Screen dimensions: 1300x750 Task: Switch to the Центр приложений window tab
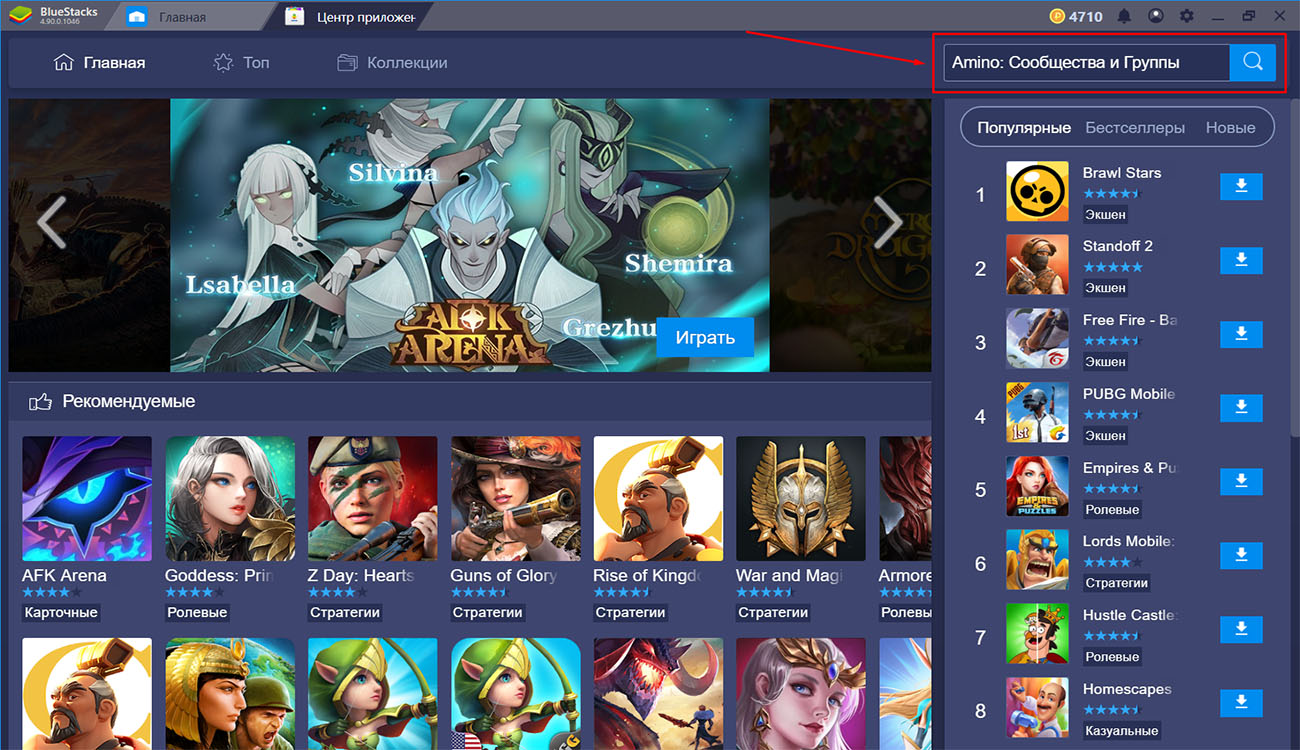tap(350, 17)
